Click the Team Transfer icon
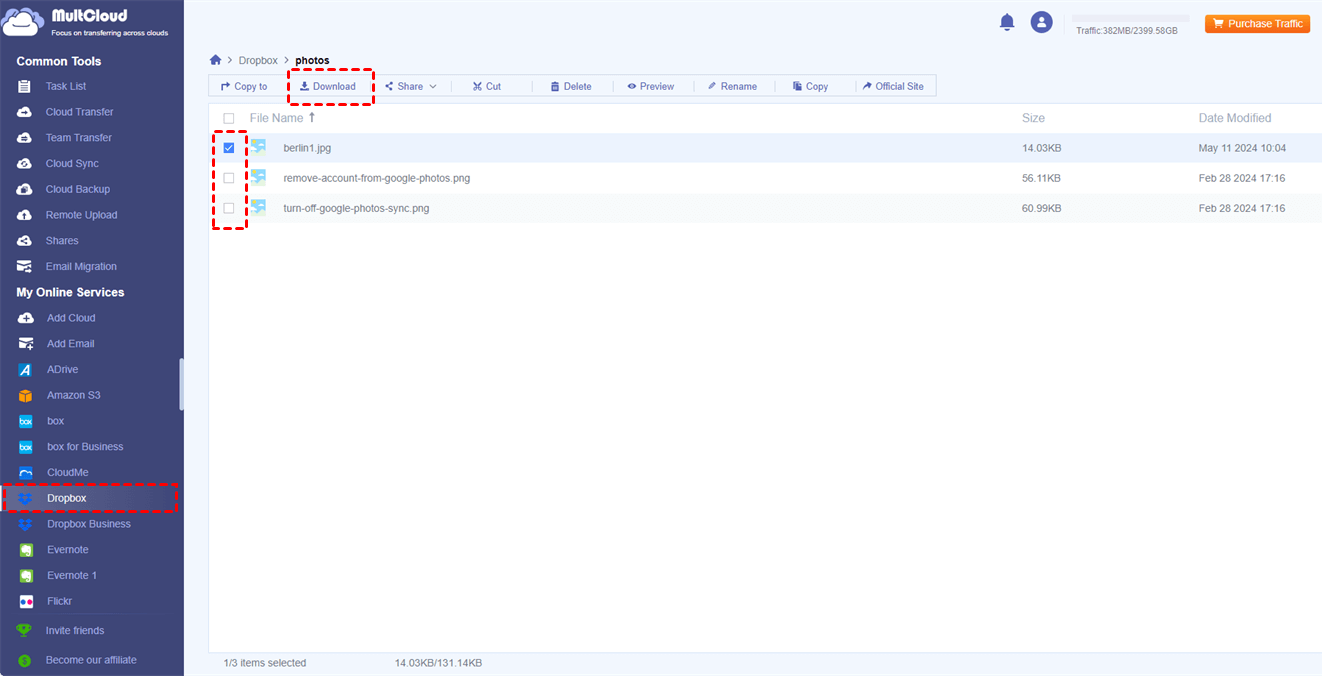This screenshot has width=1322, height=676. pos(25,138)
